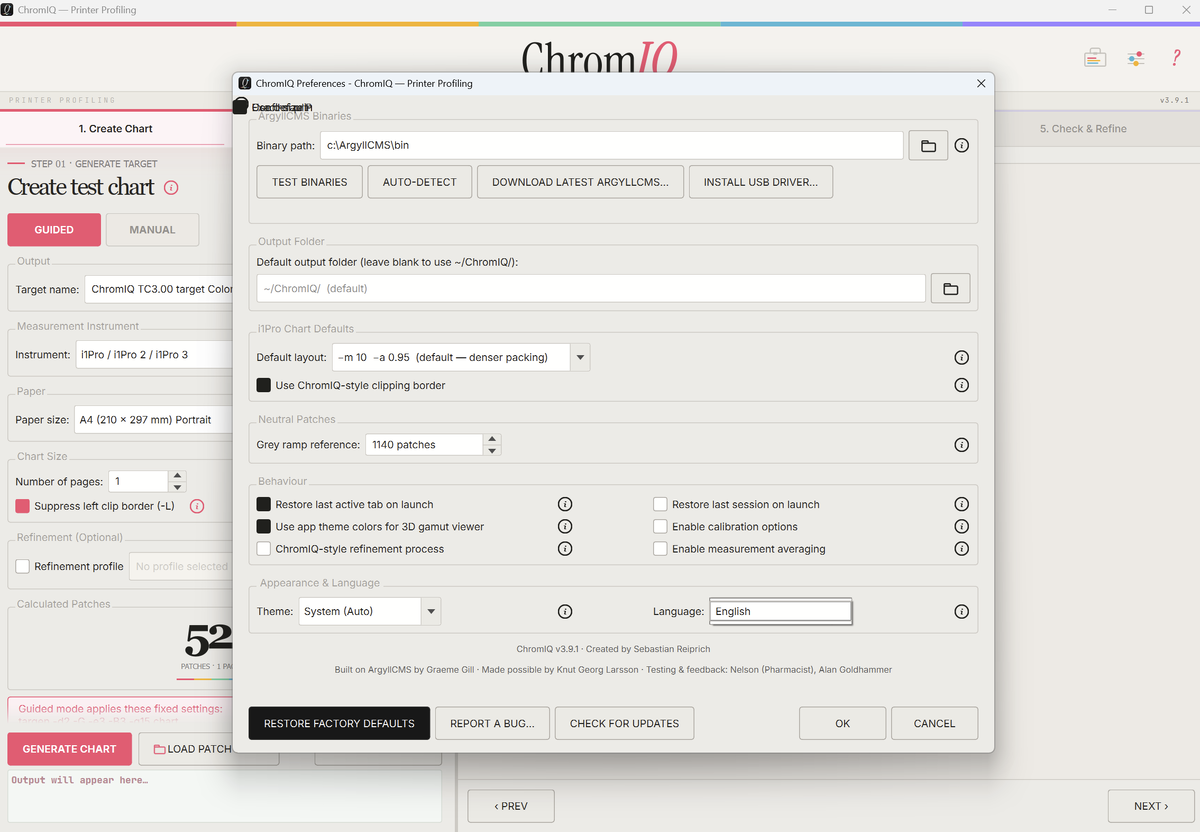Click ChromIQ logo in Preferences title bar

click(x=245, y=84)
